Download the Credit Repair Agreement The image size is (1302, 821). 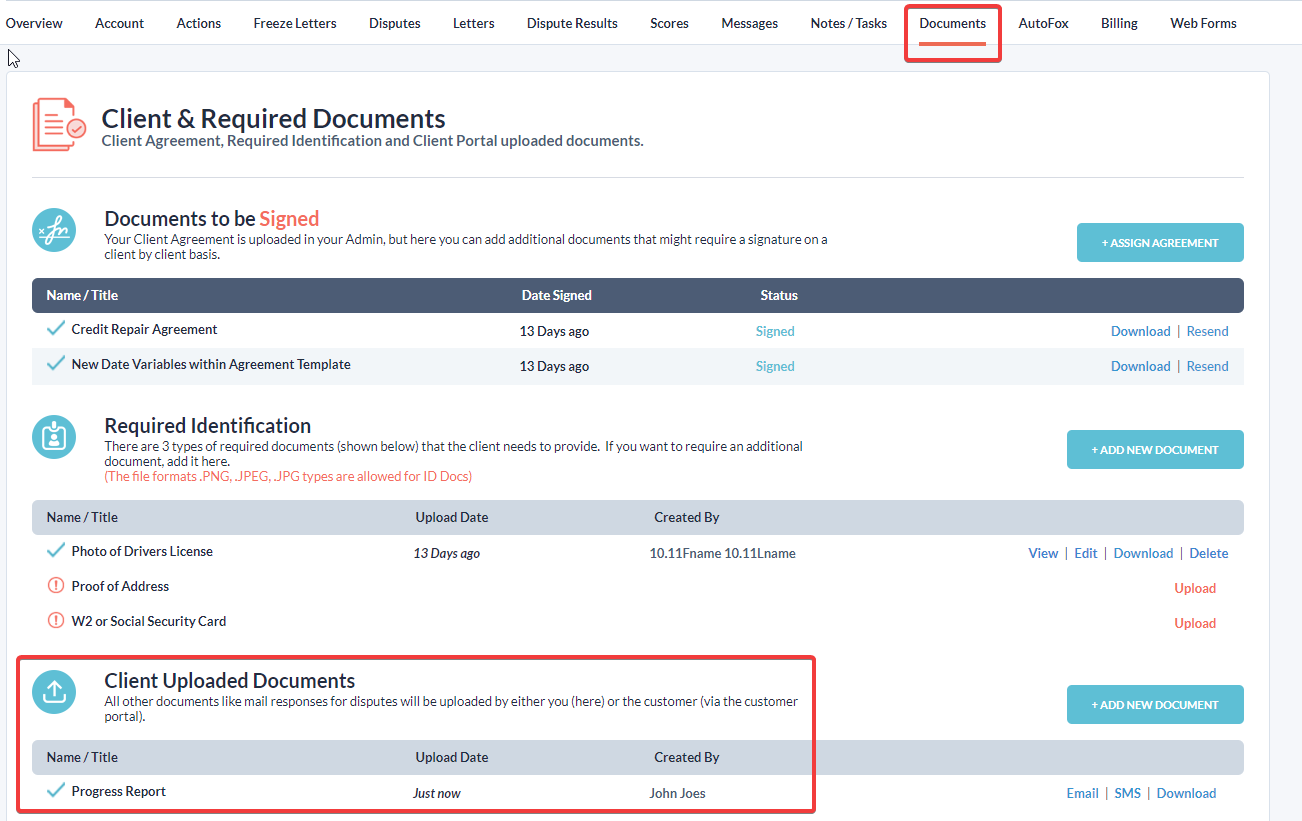[1140, 331]
